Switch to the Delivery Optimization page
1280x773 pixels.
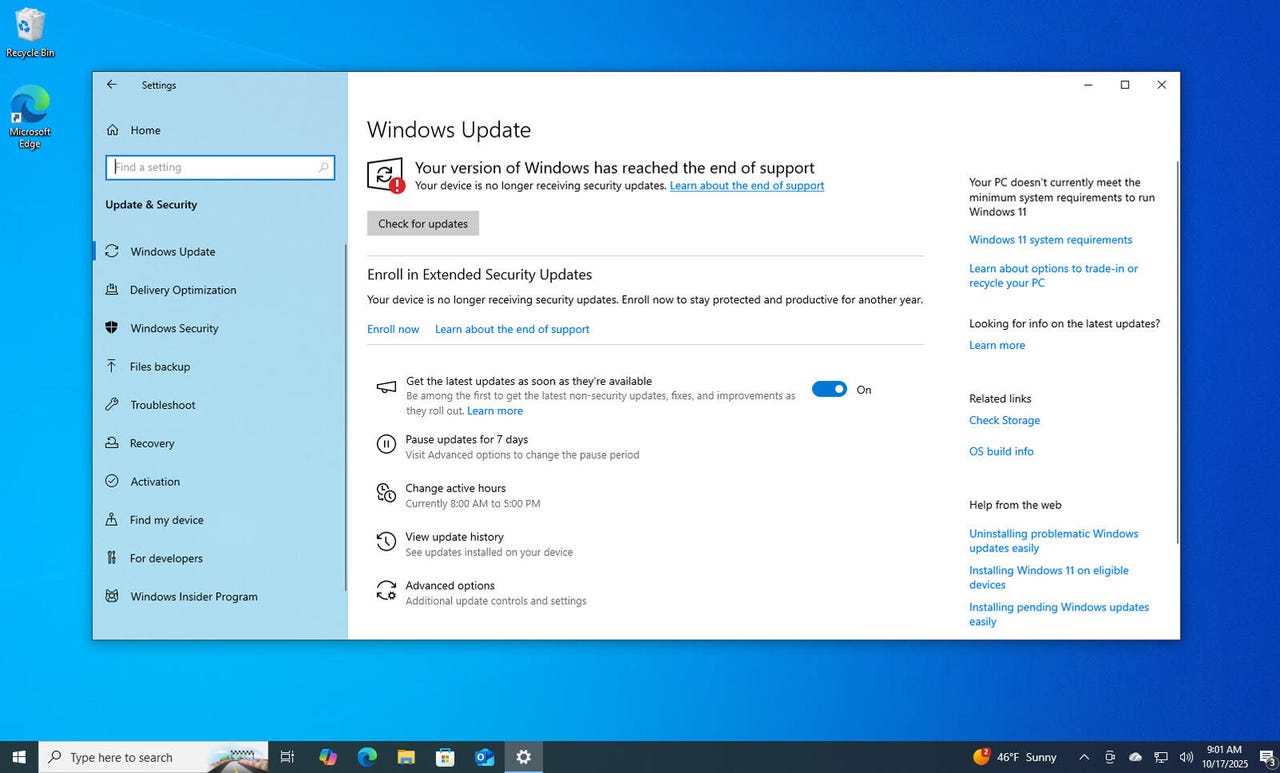click(181, 290)
